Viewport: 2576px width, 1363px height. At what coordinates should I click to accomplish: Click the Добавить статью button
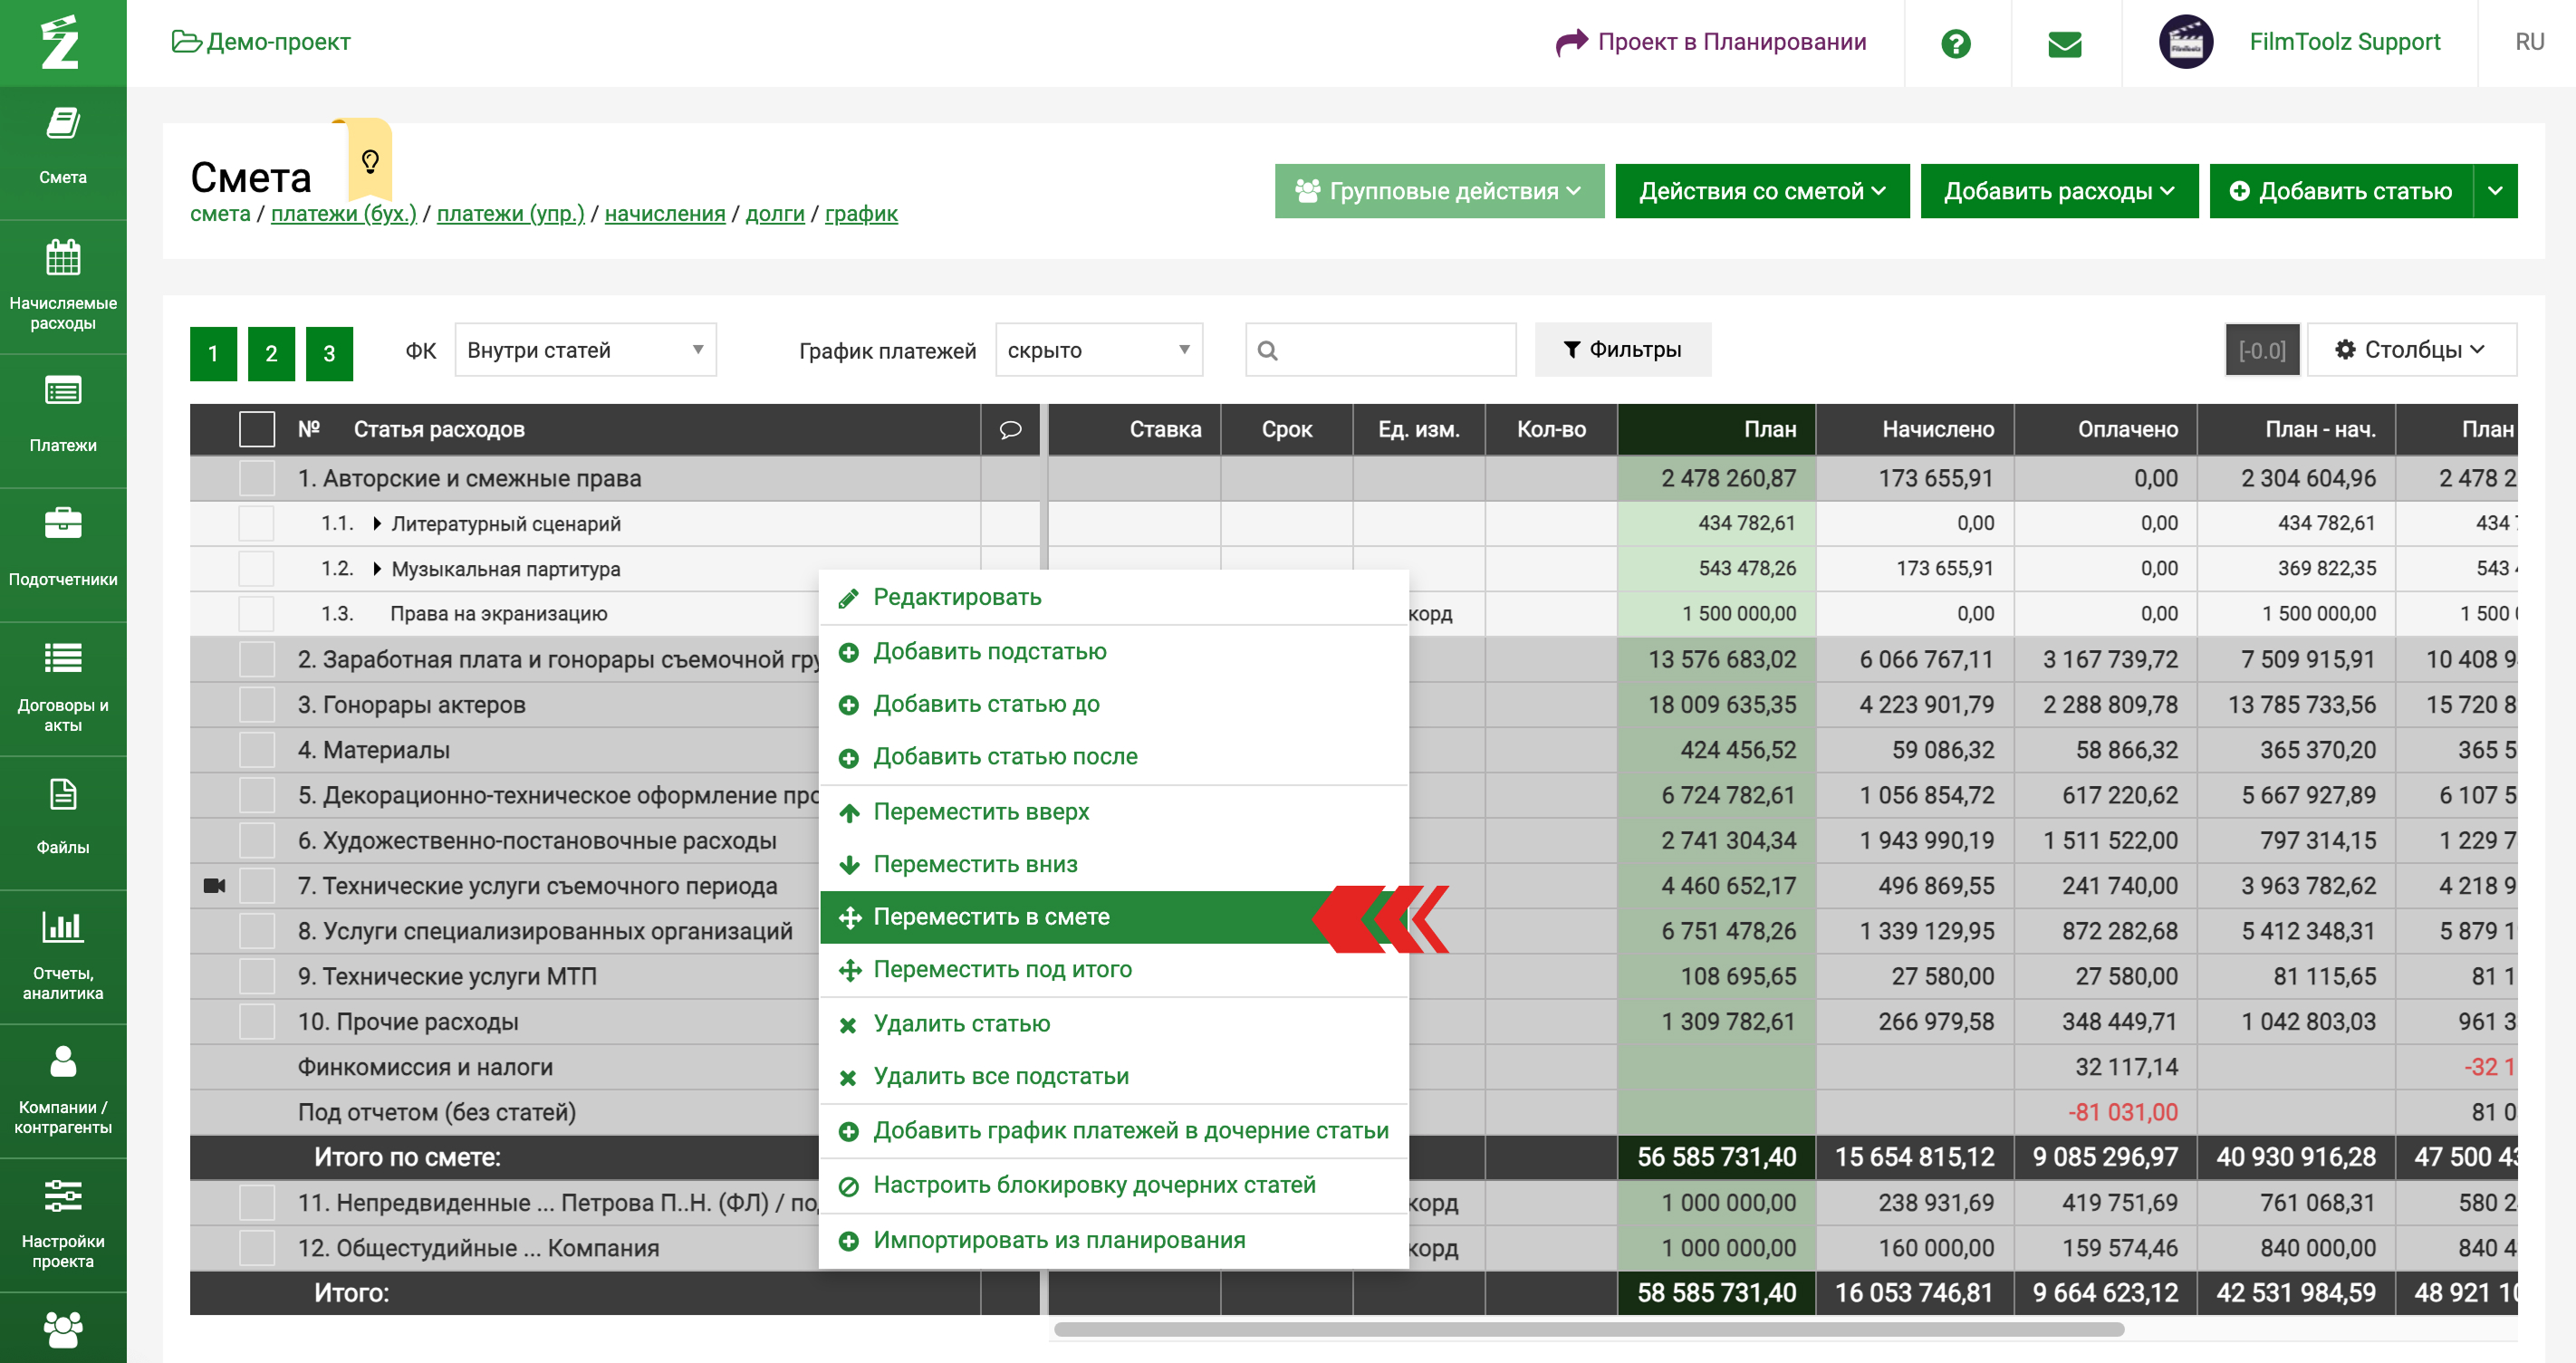(2341, 191)
